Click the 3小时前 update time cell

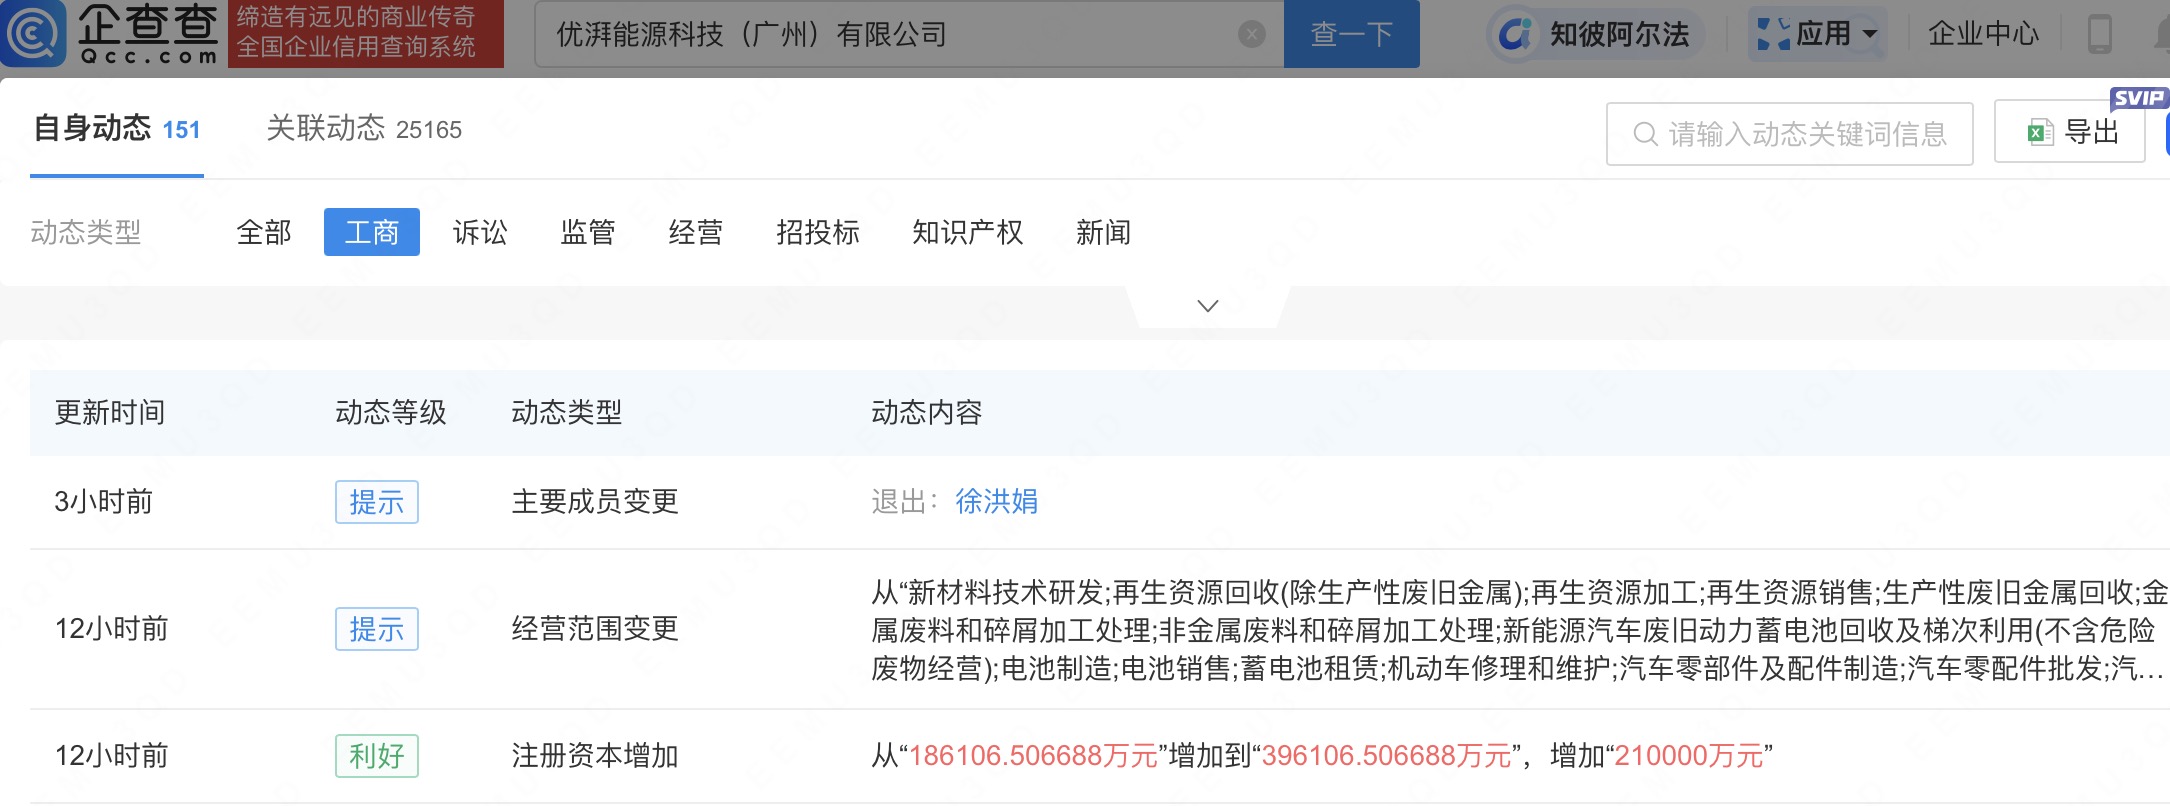coord(104,501)
